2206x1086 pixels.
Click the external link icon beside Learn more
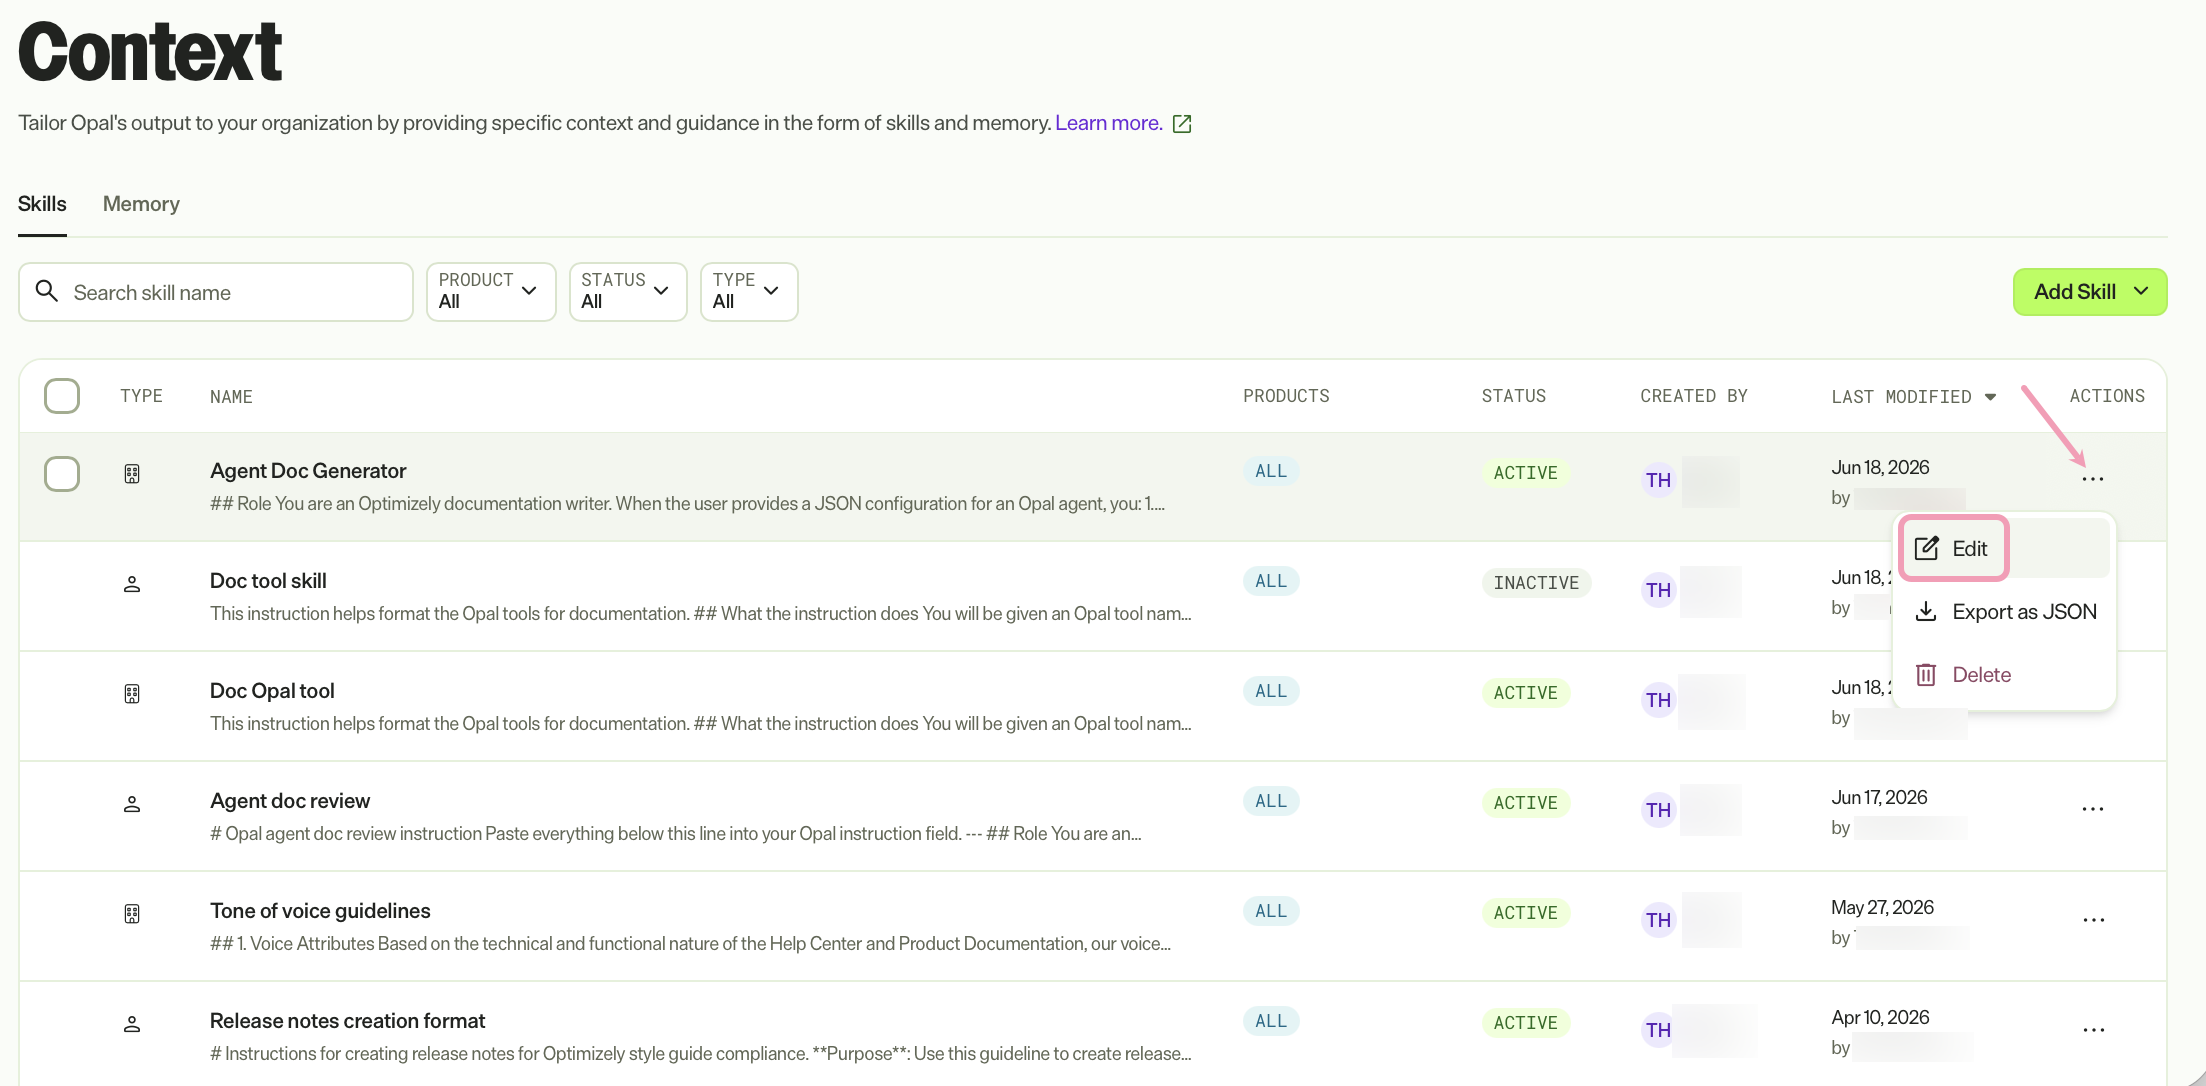(x=1182, y=124)
